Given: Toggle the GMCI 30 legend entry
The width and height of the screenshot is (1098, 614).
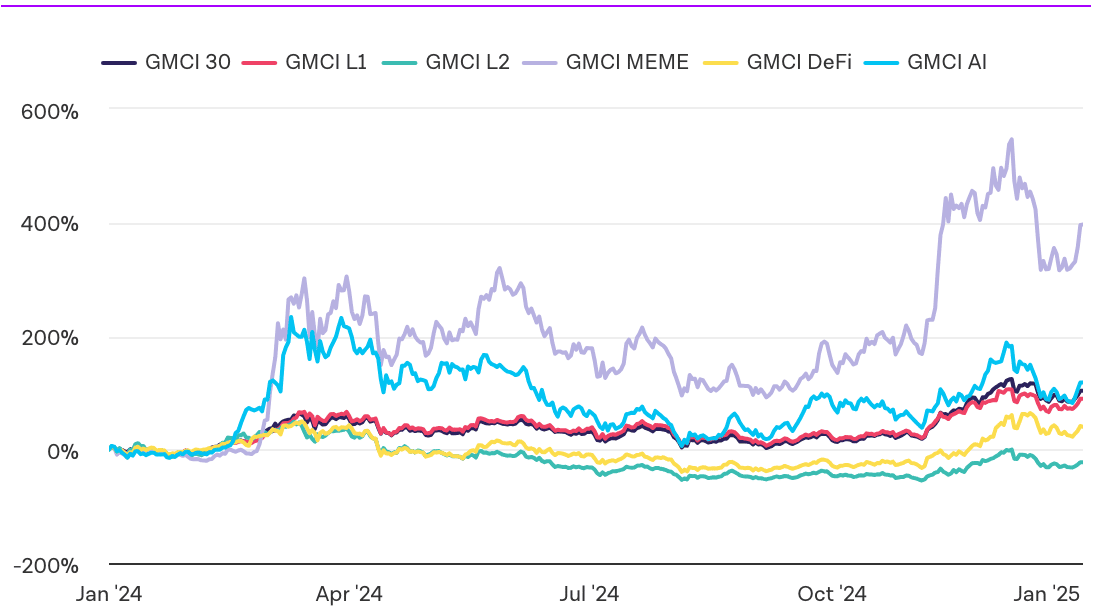Looking at the screenshot, I should [166, 62].
